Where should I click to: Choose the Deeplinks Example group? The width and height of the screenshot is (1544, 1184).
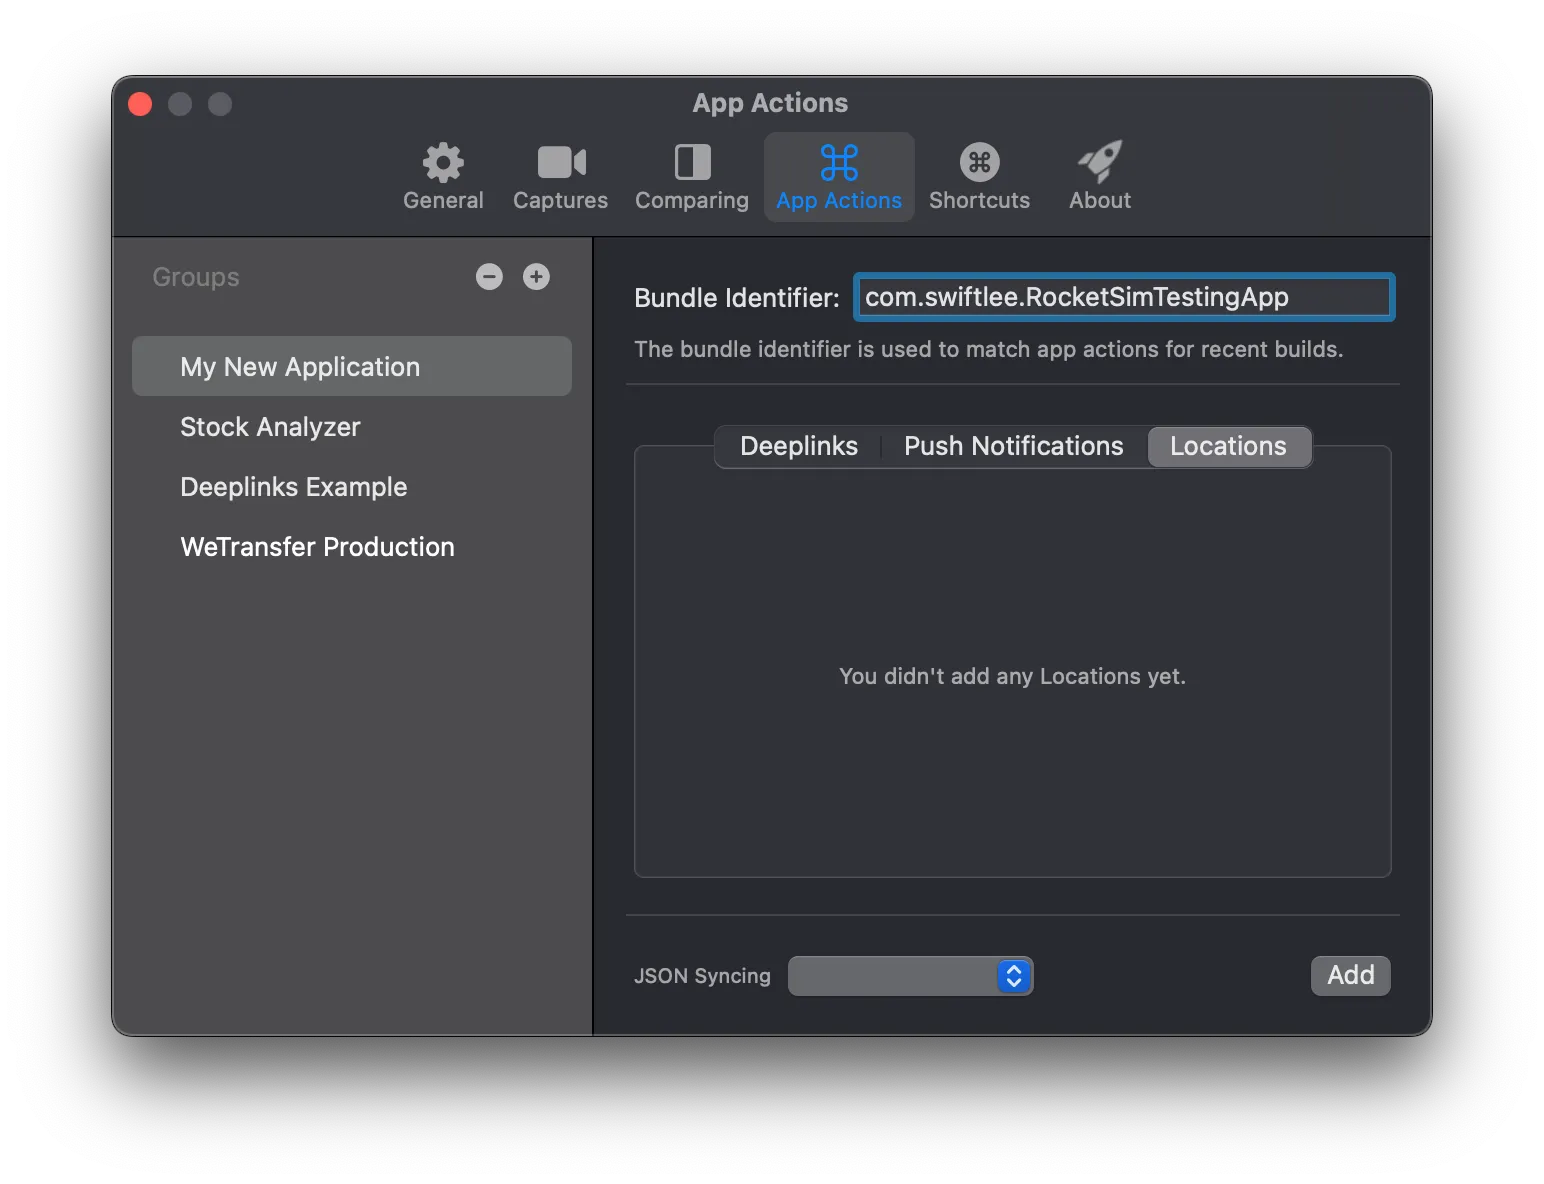point(293,487)
